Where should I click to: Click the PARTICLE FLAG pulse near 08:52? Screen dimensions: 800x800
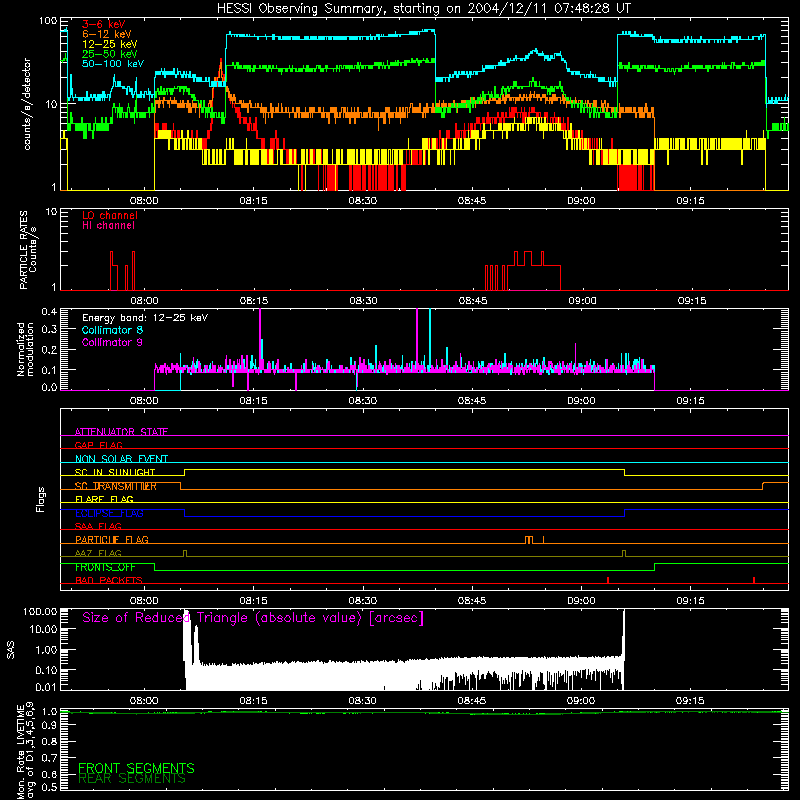[x=529, y=540]
